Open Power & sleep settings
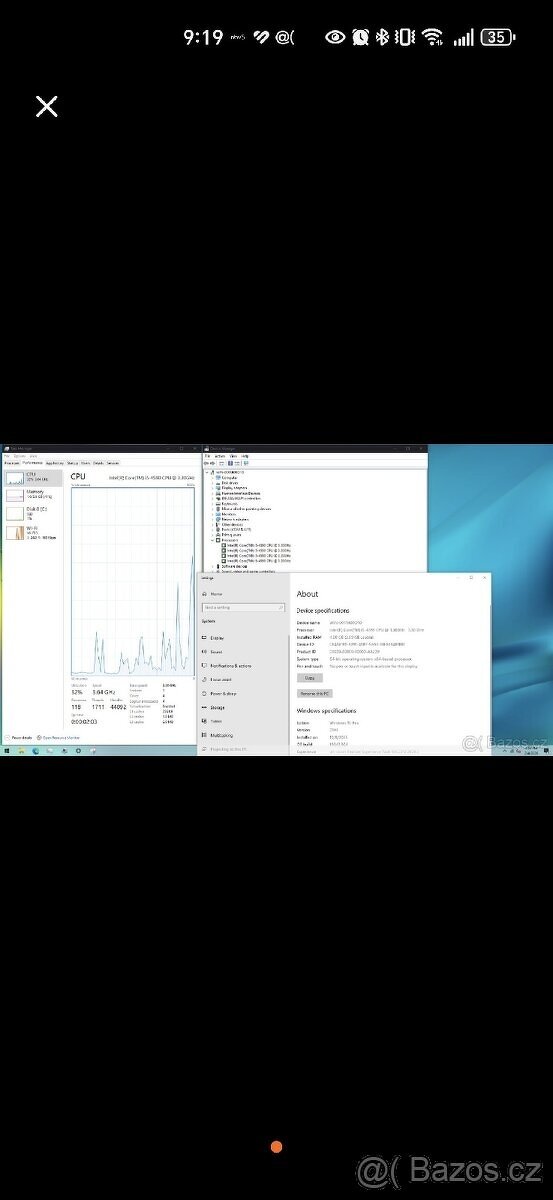 point(220,694)
